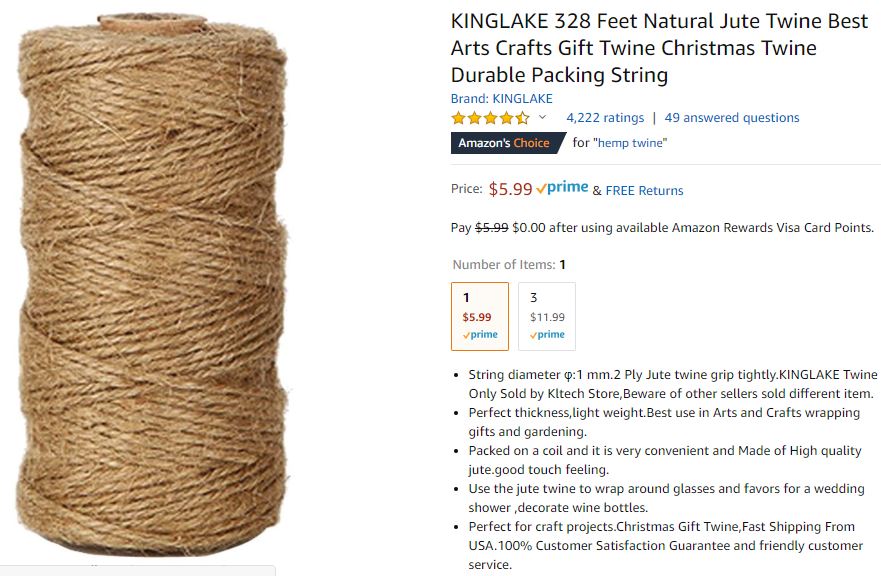Screen dimensions: 881x576
Task: Click the crossed-out $5.99 rewards price
Action: pos(491,227)
